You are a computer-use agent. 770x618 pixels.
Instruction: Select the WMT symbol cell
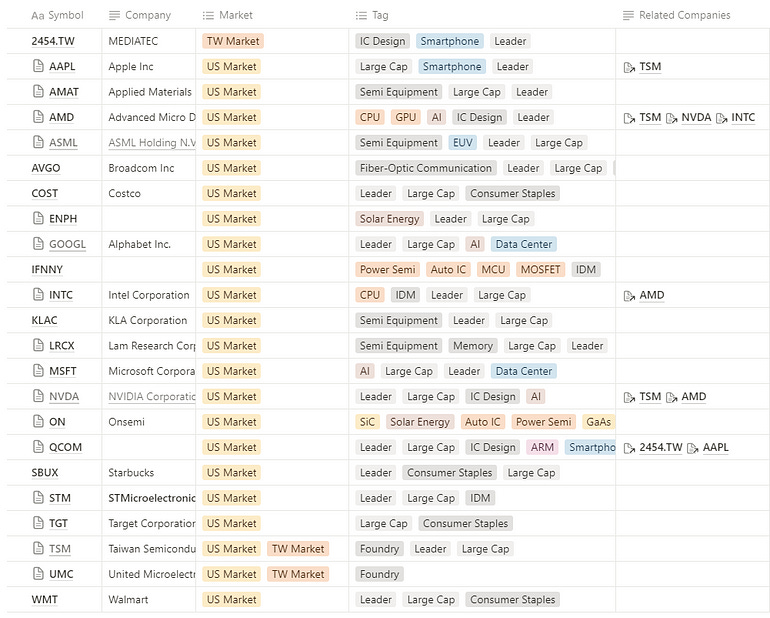(54, 599)
